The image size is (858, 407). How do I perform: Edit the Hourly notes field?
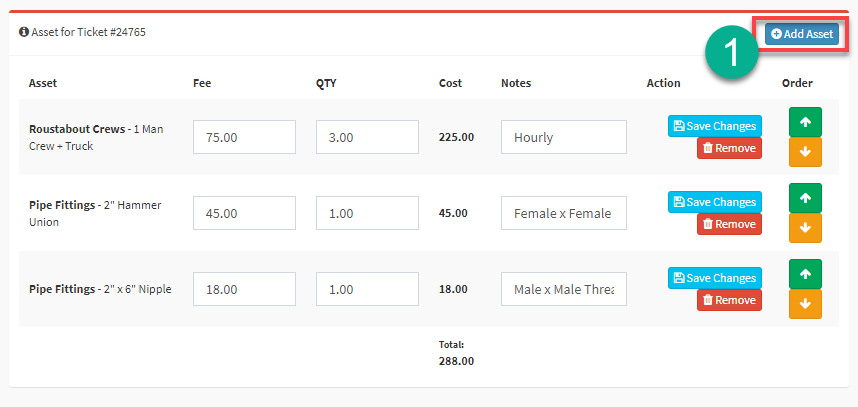pos(564,137)
